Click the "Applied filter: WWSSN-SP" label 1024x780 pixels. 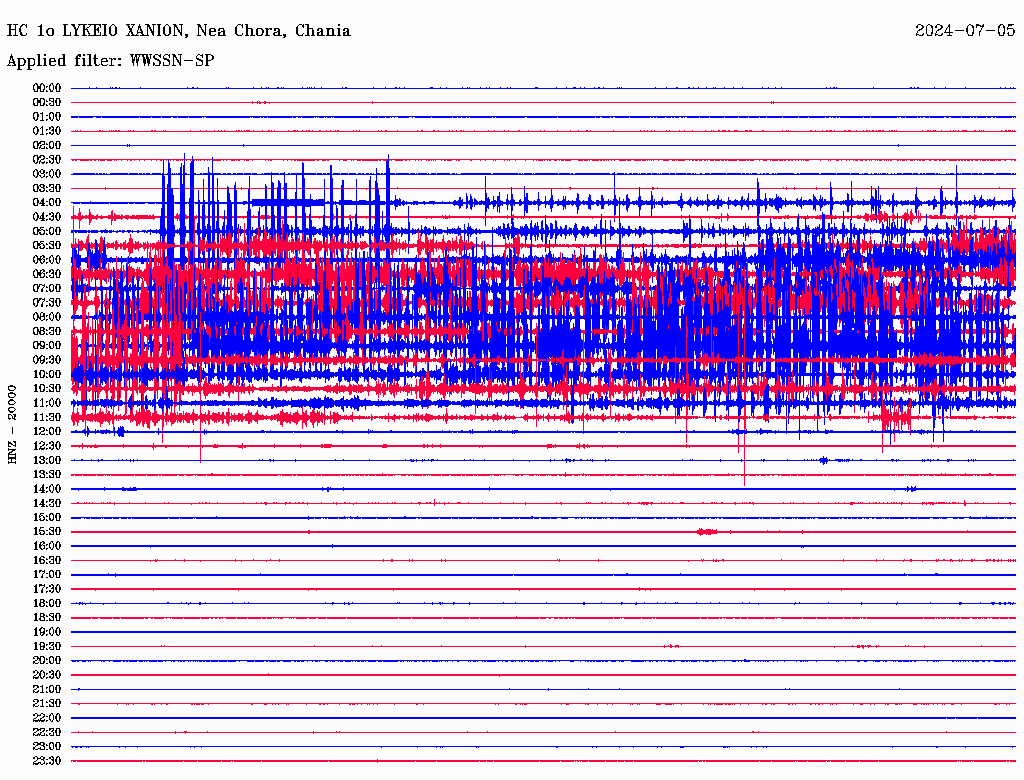coord(110,61)
